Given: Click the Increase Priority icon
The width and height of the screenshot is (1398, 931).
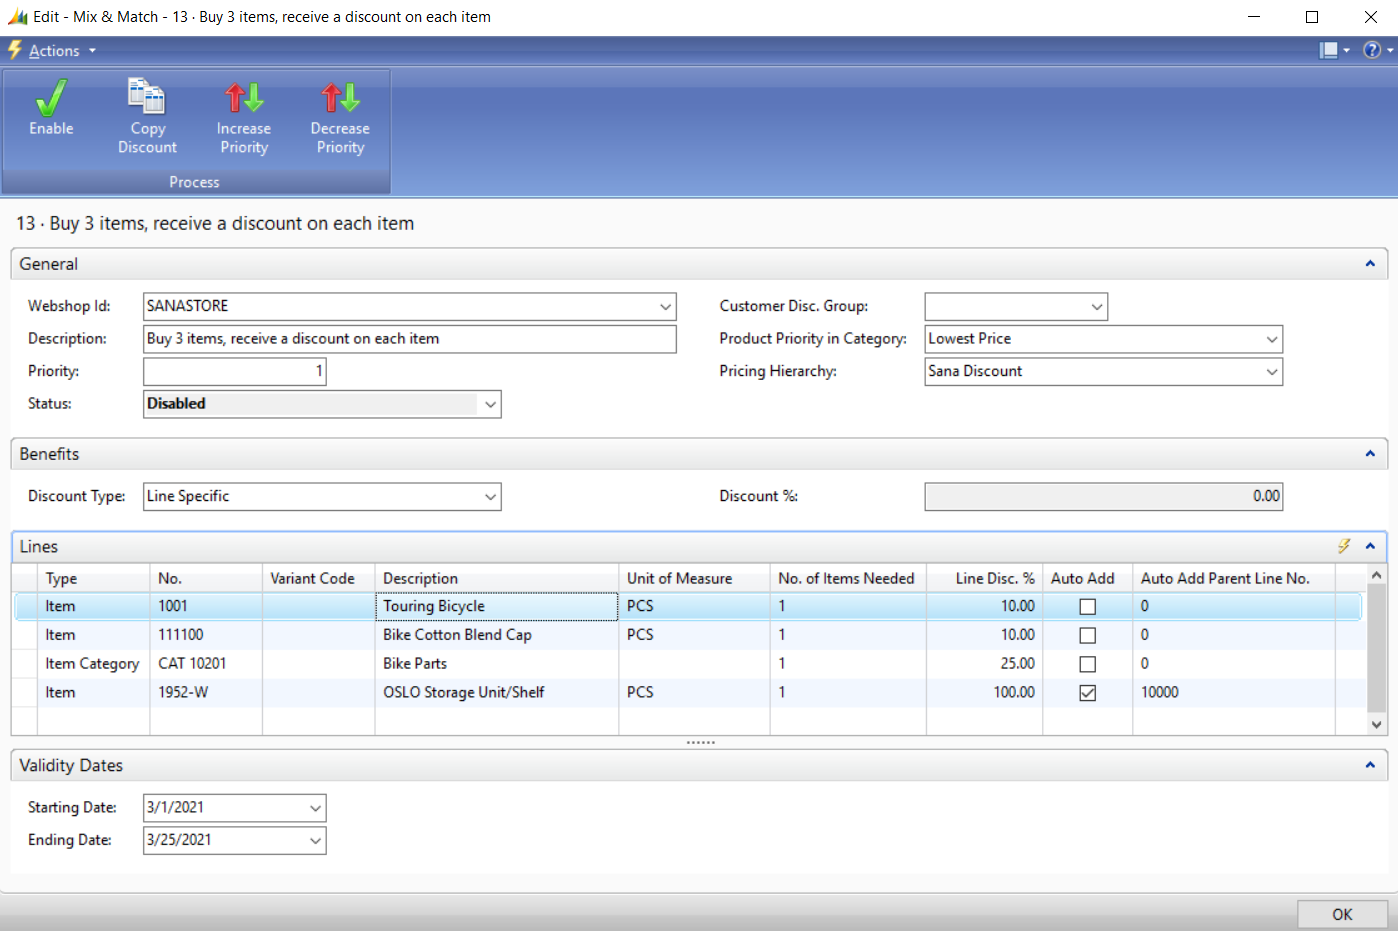Looking at the screenshot, I should point(244,98).
